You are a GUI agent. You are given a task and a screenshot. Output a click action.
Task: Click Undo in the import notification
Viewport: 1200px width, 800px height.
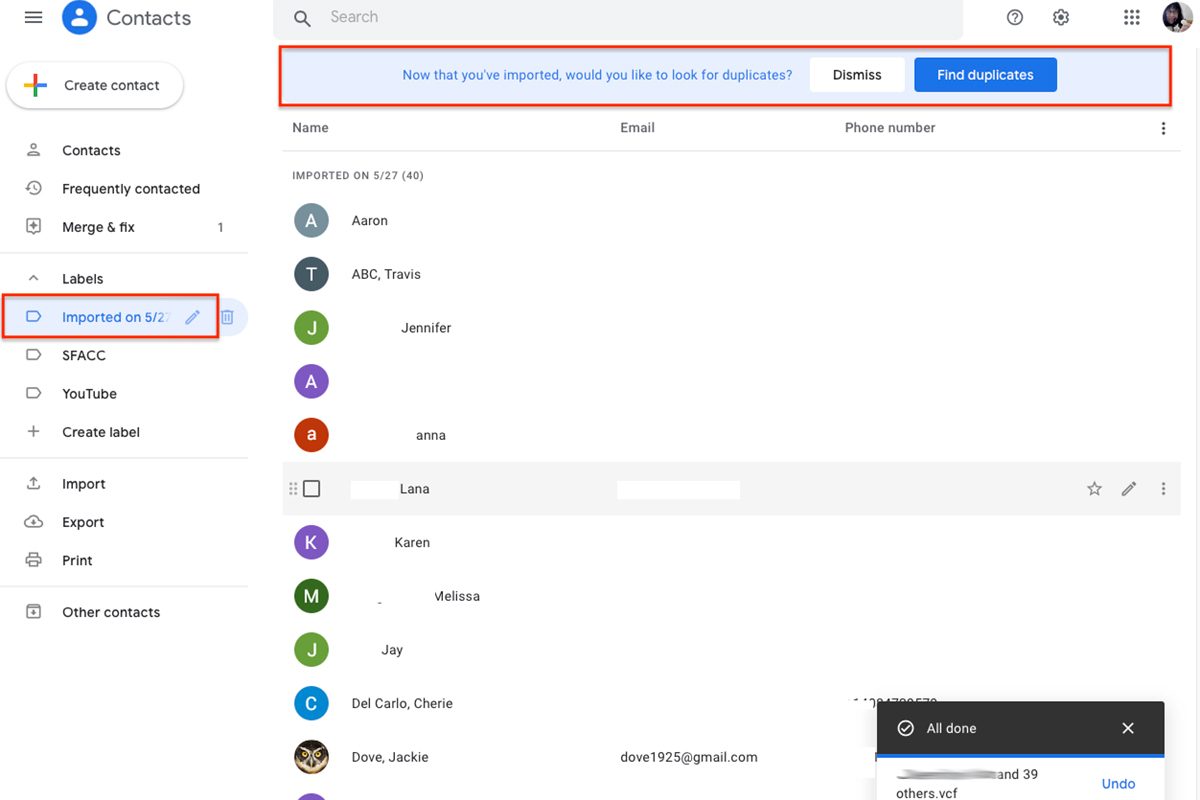[x=1118, y=784]
